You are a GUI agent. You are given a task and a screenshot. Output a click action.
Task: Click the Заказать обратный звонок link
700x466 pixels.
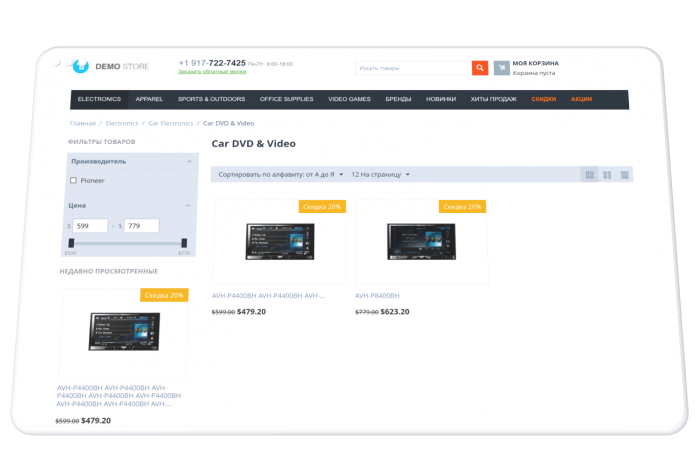point(212,71)
